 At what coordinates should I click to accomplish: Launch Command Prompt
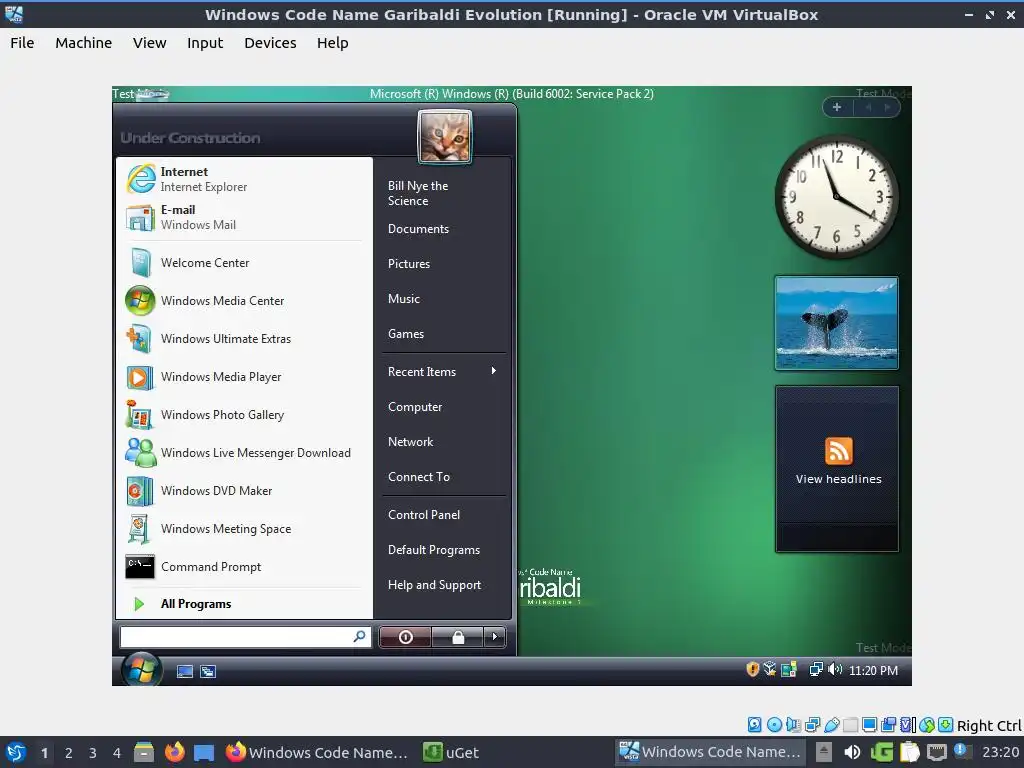(x=242, y=567)
